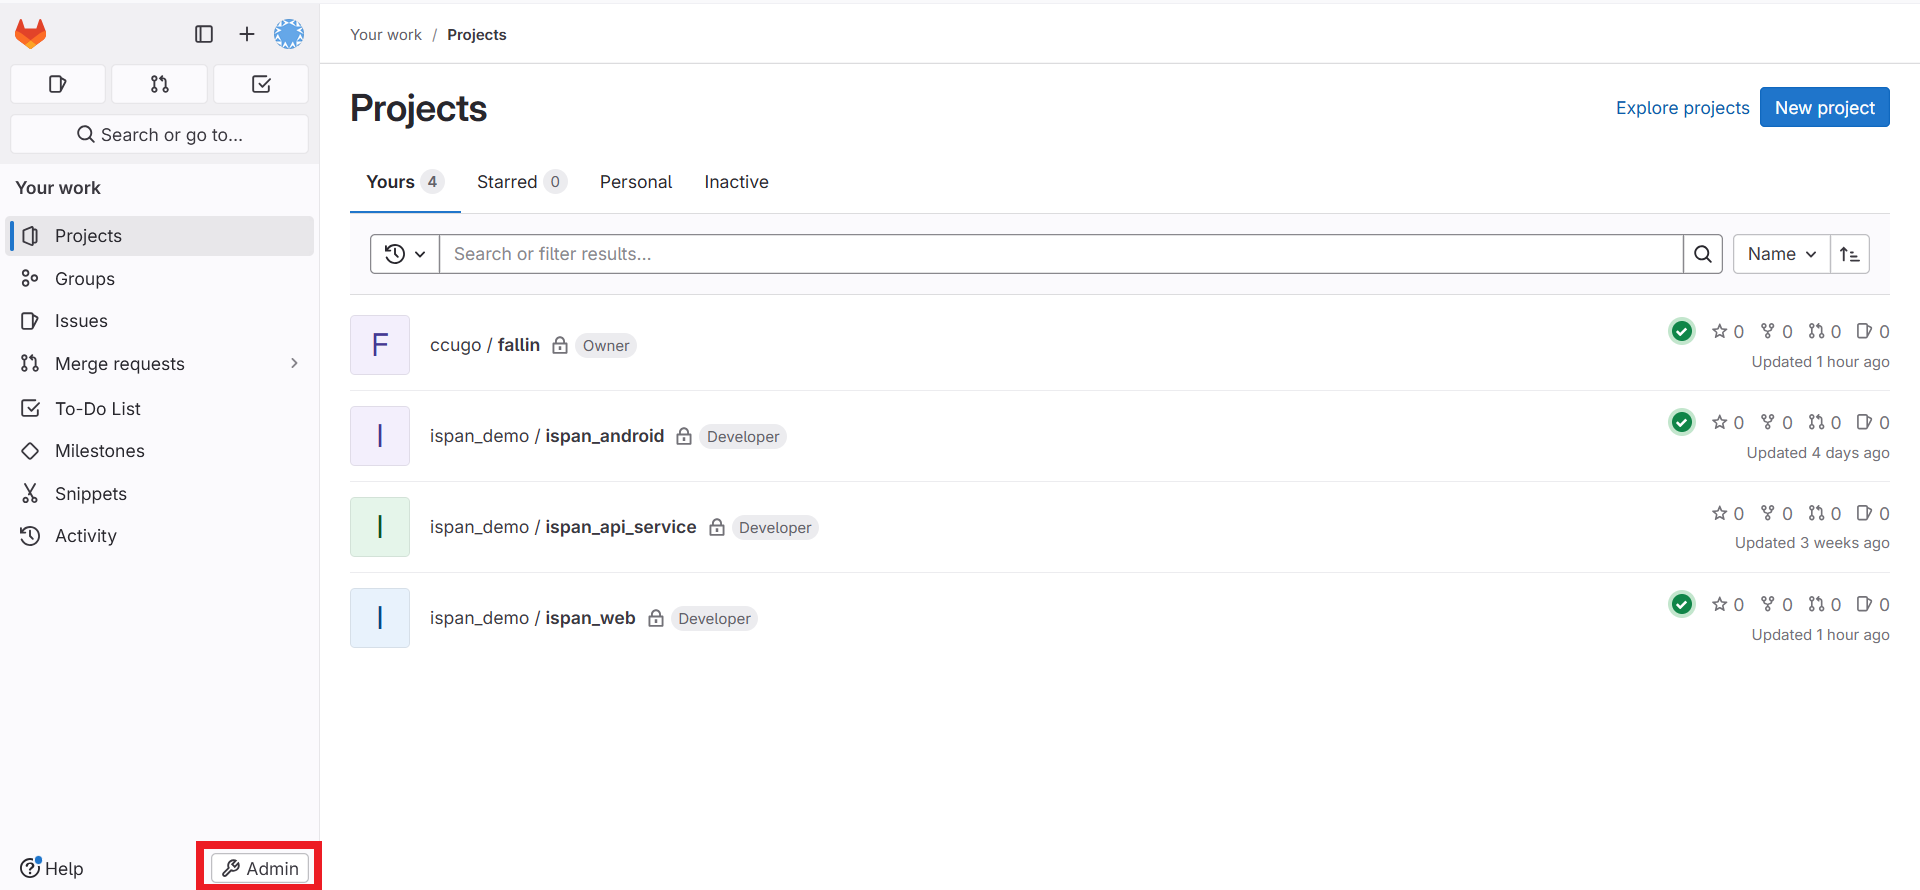Open ispan_demo / ispan_android project
The image size is (1920, 890).
(547, 436)
